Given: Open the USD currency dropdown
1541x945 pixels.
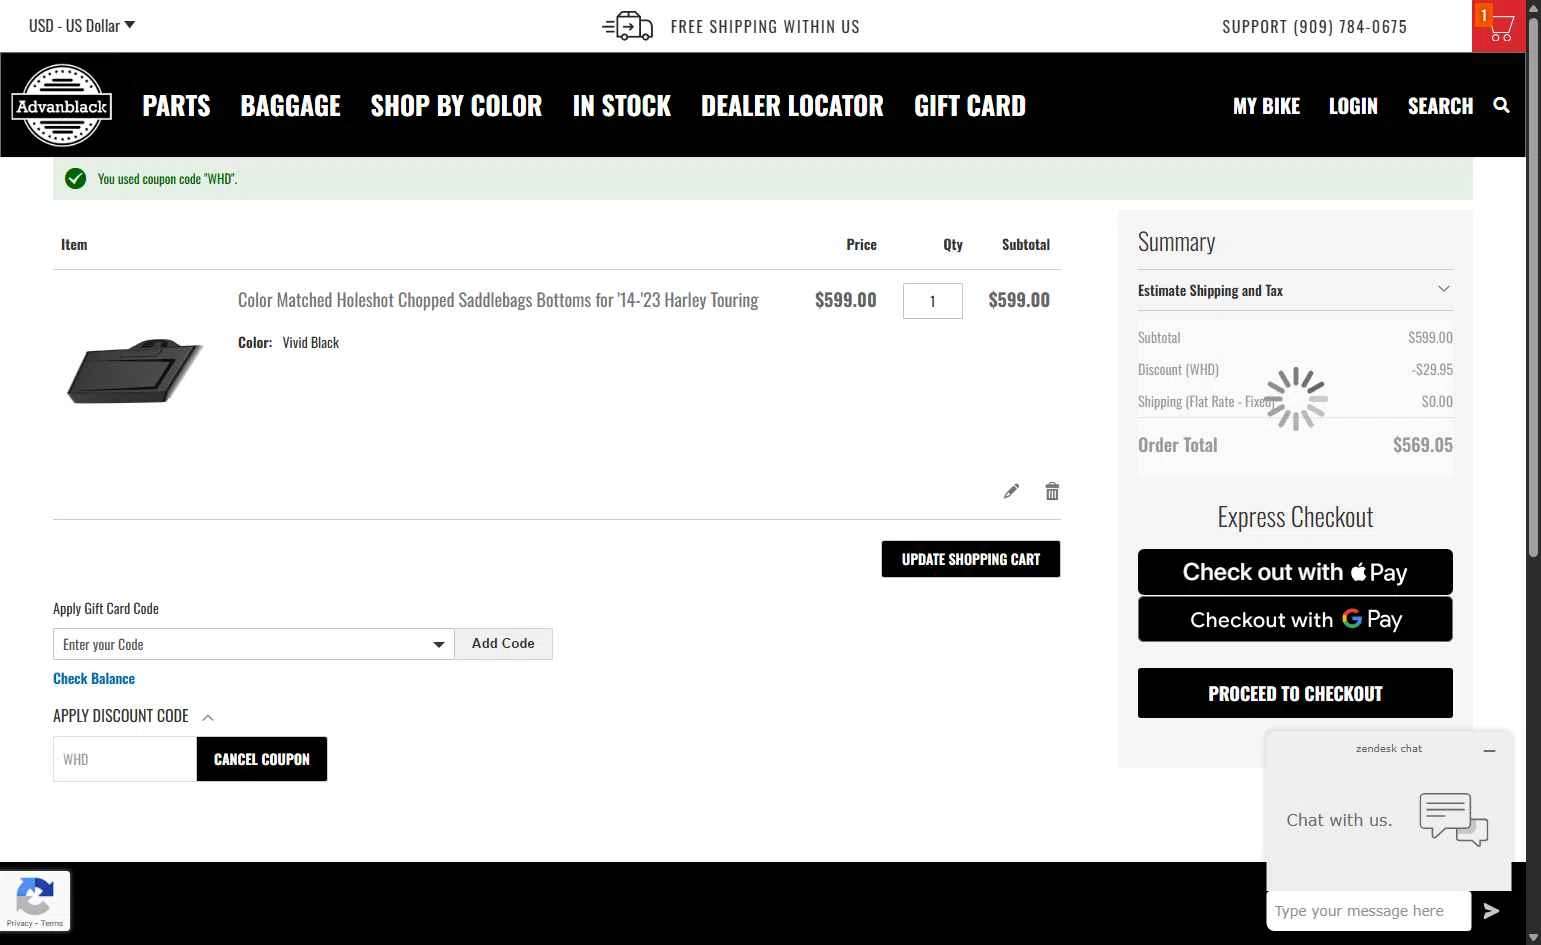Looking at the screenshot, I should pos(82,26).
